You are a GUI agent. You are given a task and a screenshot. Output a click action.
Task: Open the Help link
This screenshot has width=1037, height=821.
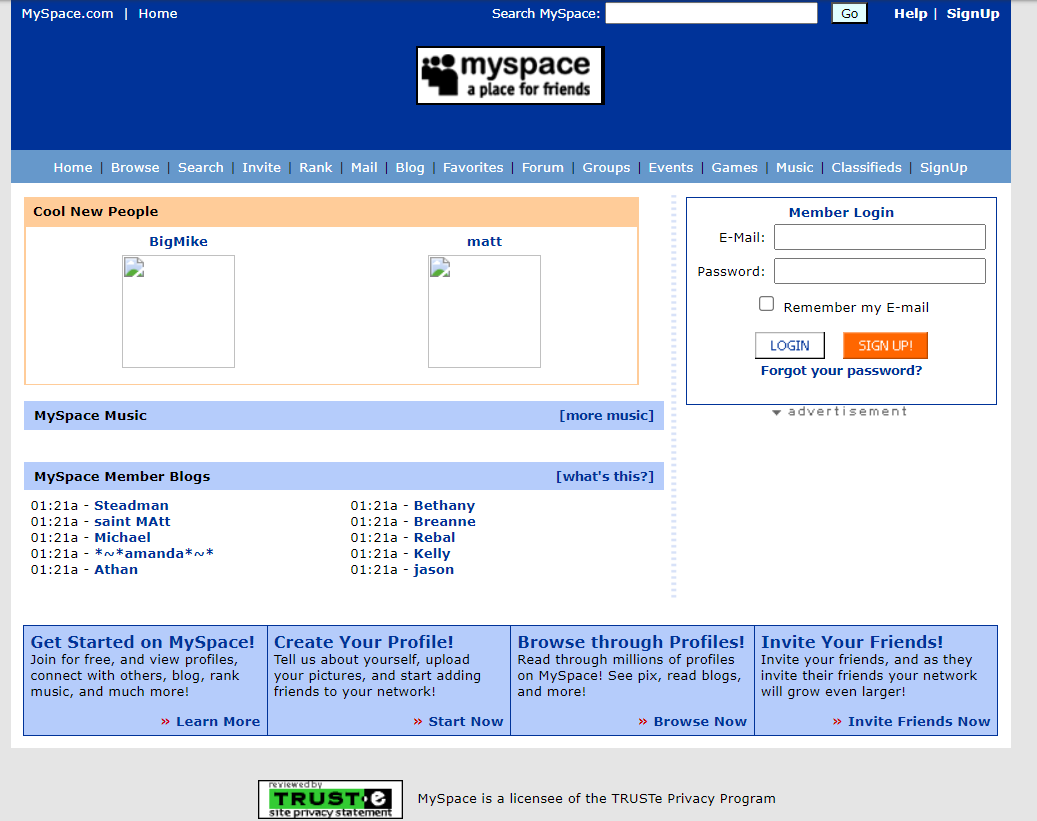(911, 14)
